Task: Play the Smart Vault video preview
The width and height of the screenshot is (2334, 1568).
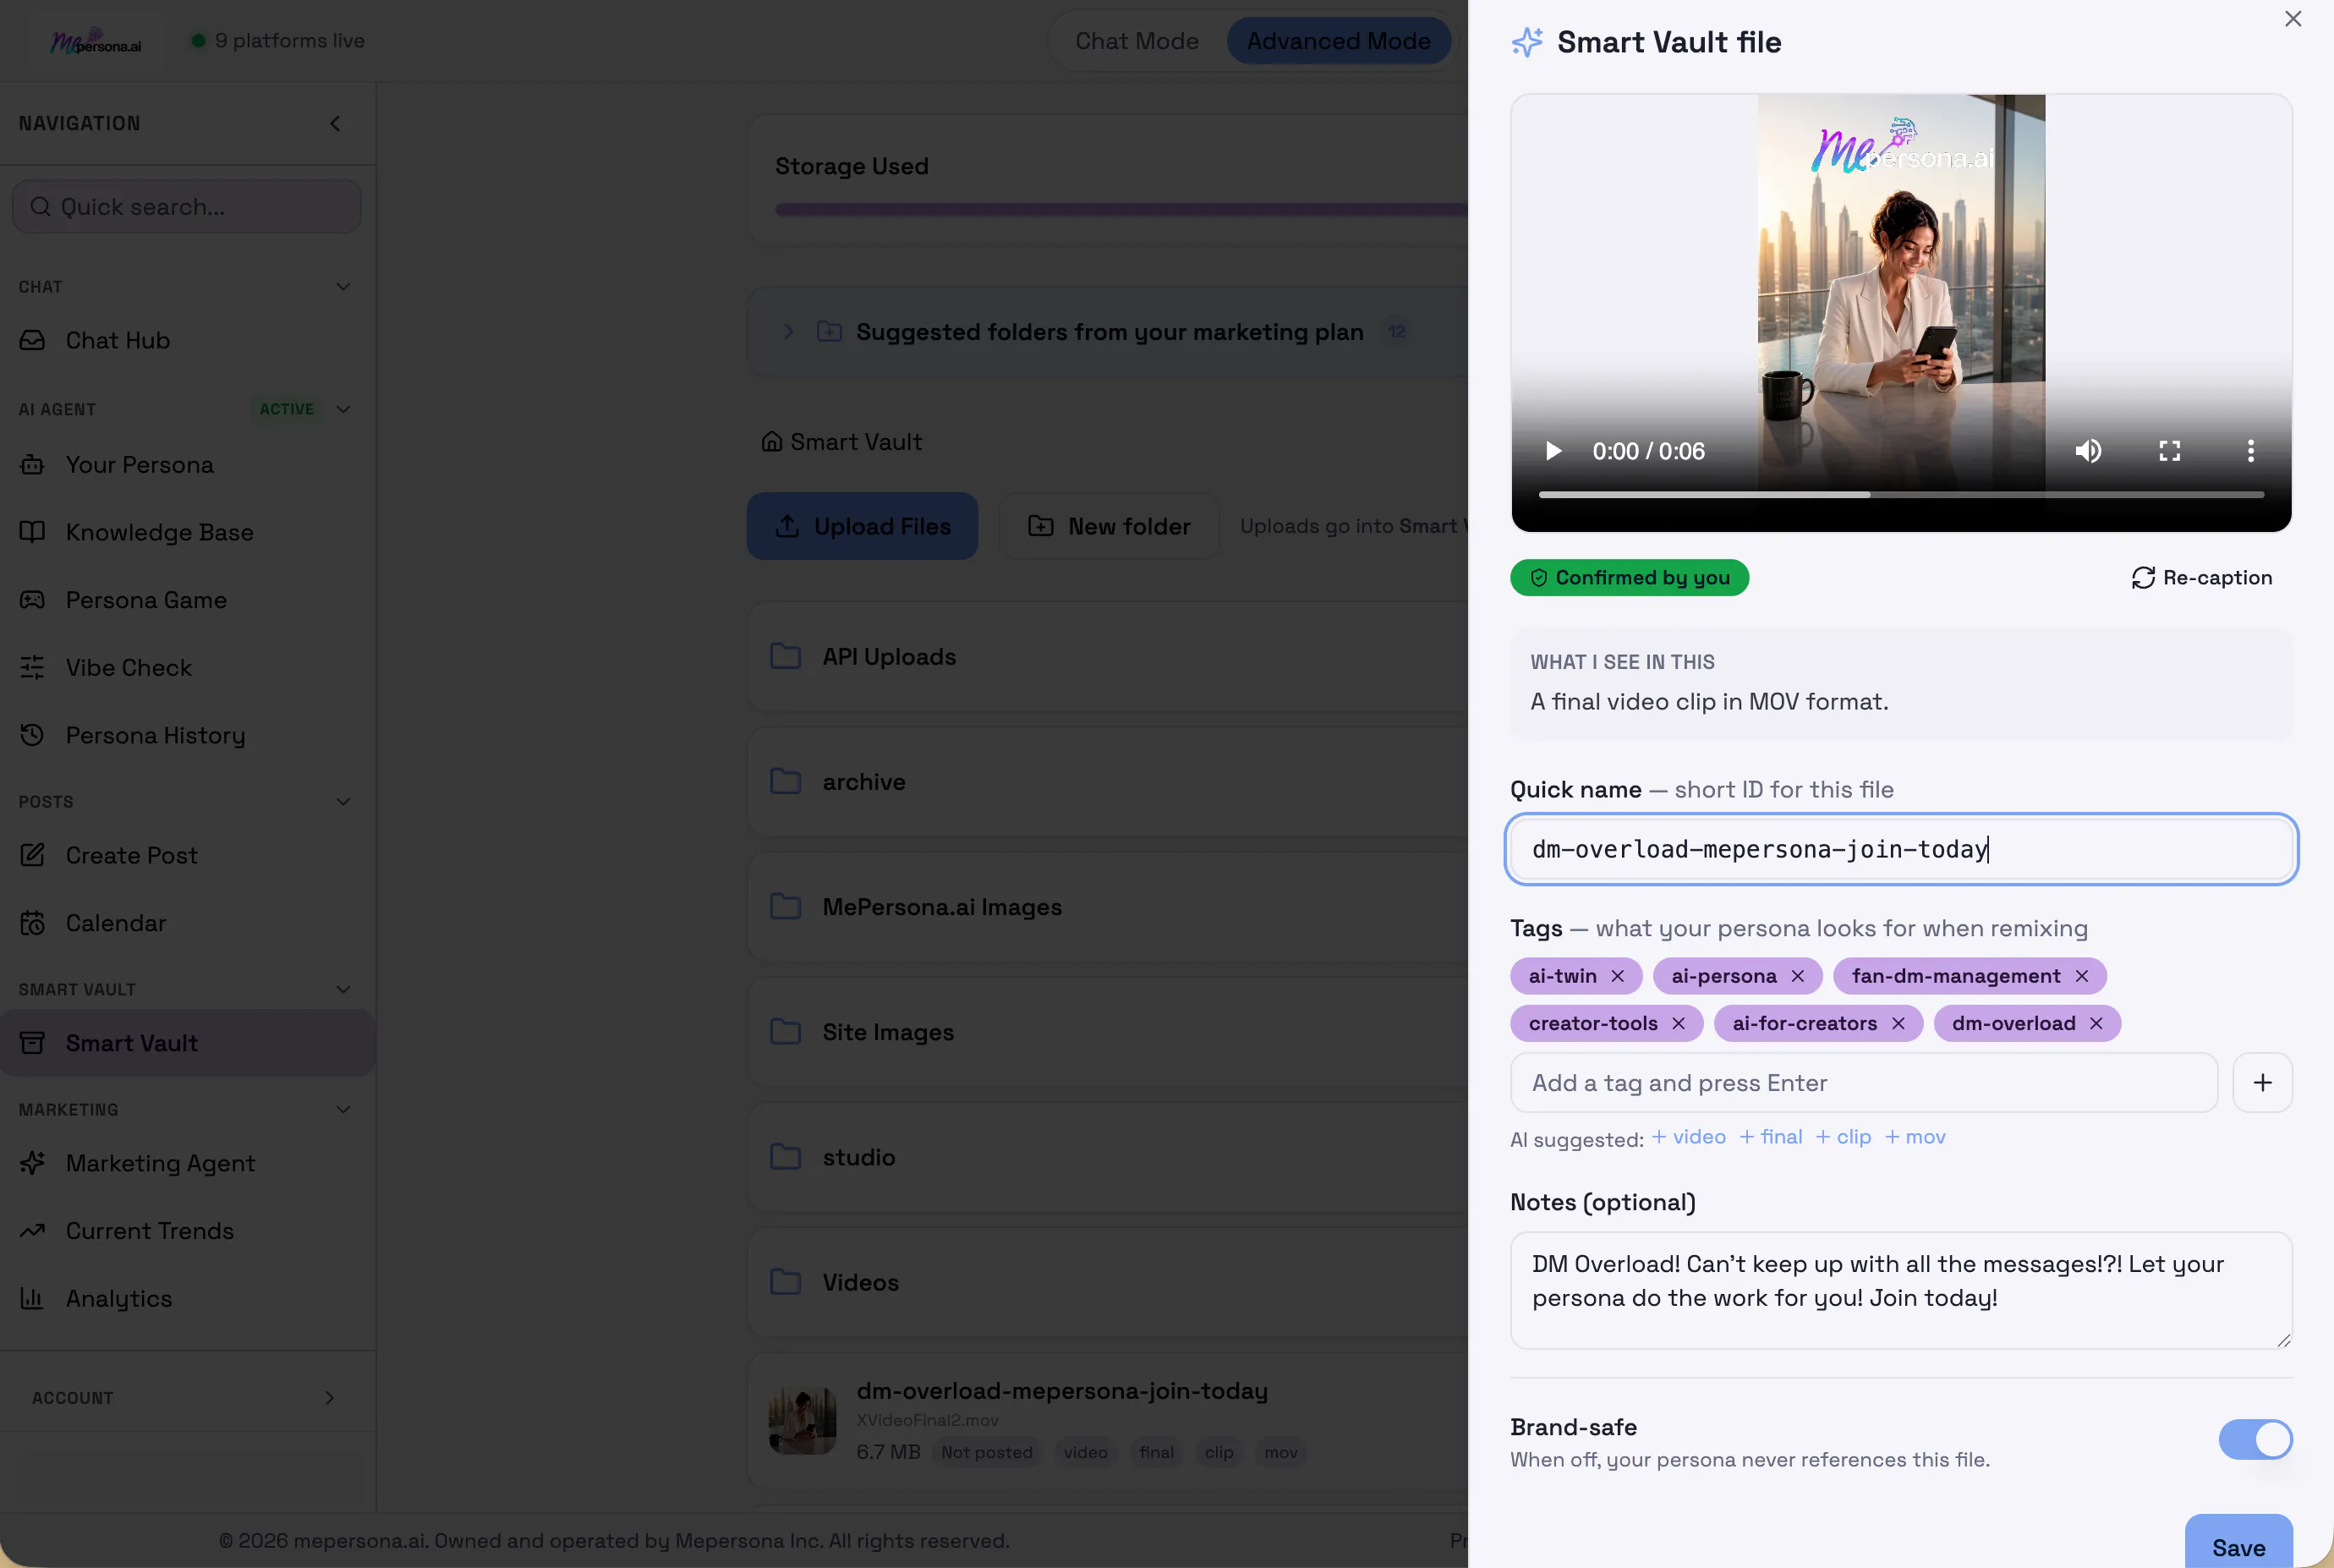Action: [x=1553, y=451]
